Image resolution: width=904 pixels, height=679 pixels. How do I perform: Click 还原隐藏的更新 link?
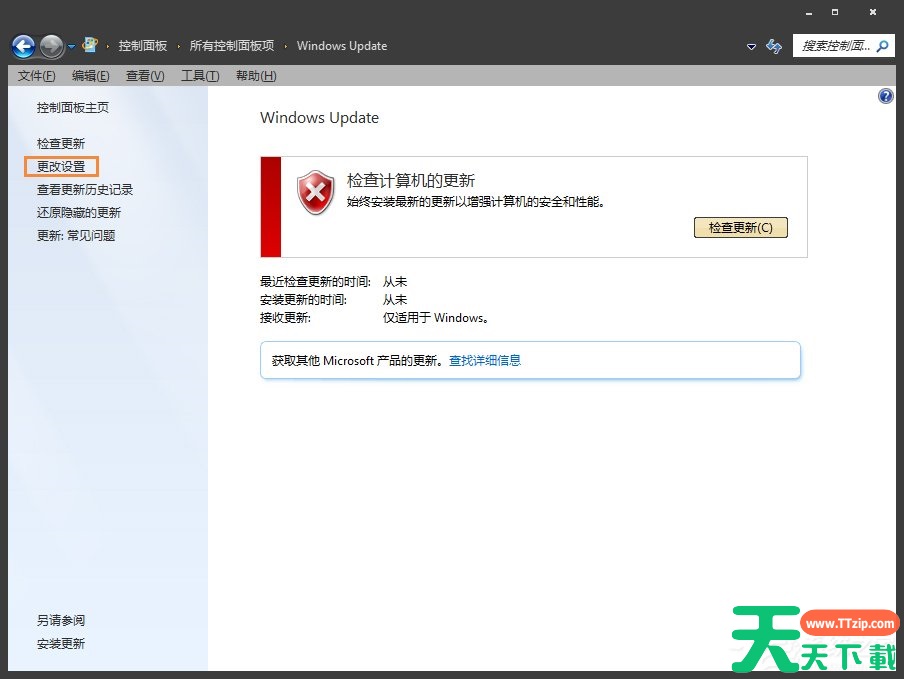79,213
